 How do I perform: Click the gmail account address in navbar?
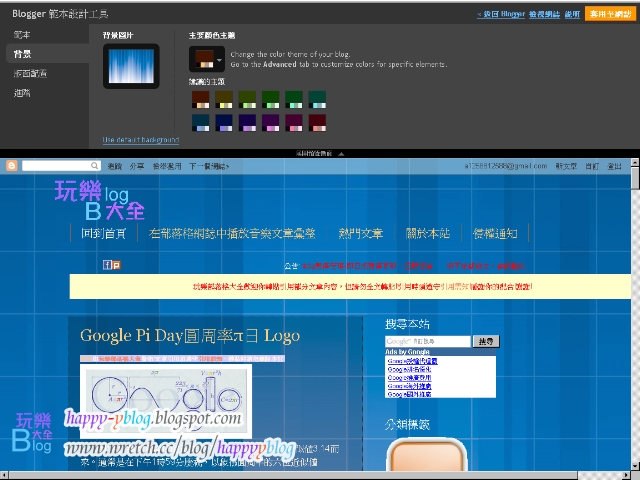pyautogui.click(x=505, y=166)
